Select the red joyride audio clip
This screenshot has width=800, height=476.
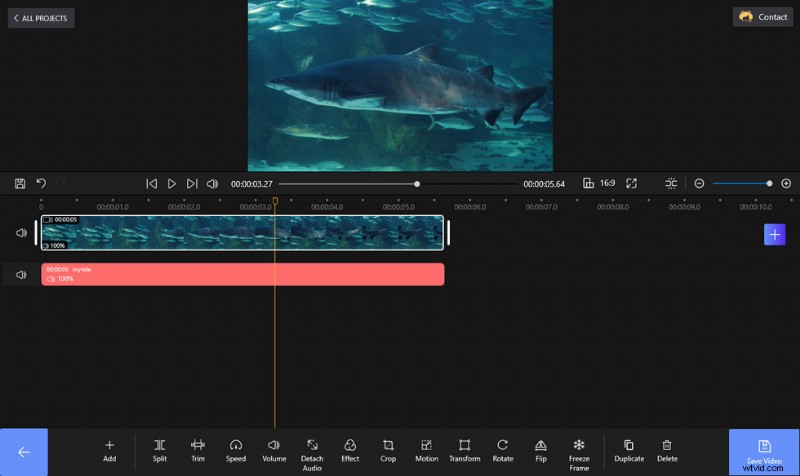242,274
